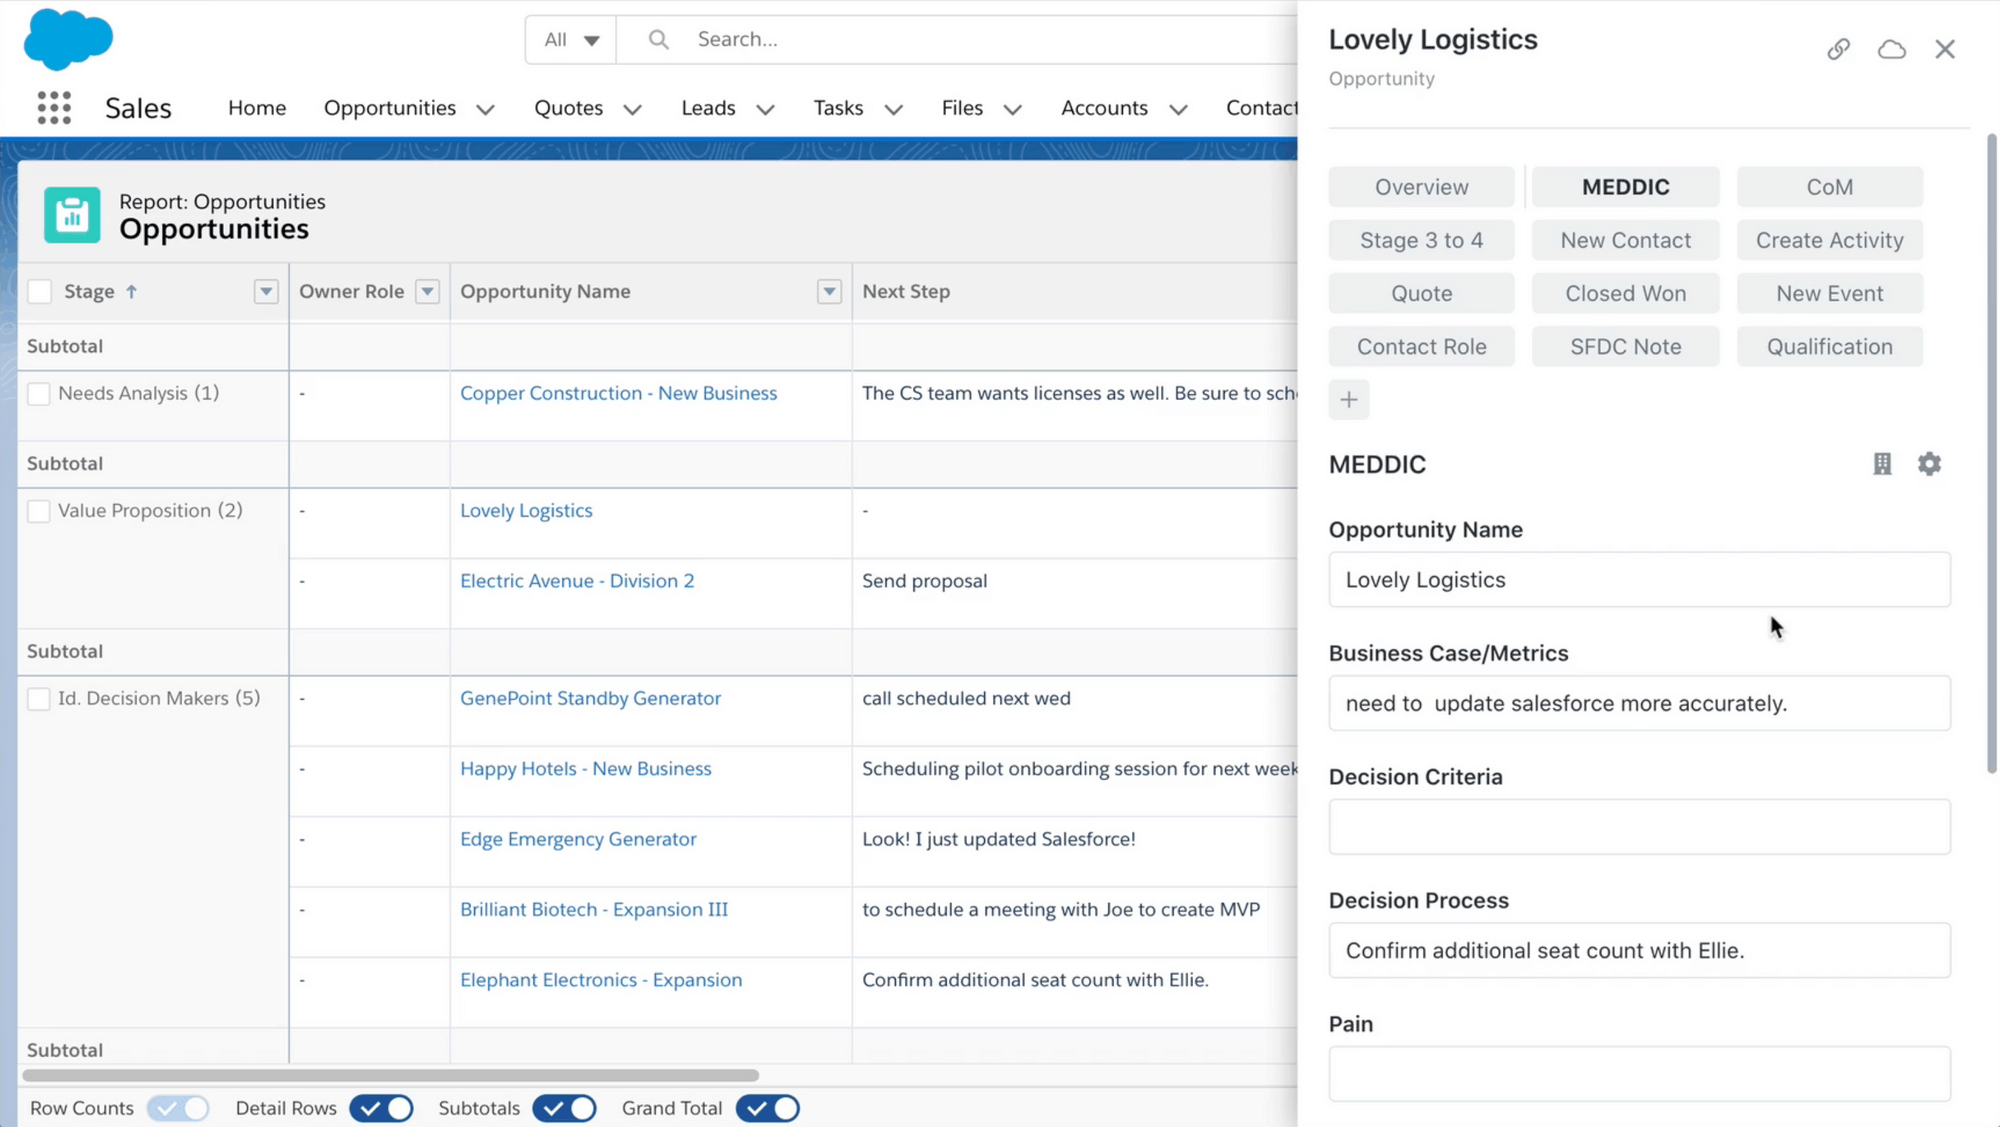Click the report horizontal scrollbar
Screen dimensions: 2000x1127
click(390, 1076)
